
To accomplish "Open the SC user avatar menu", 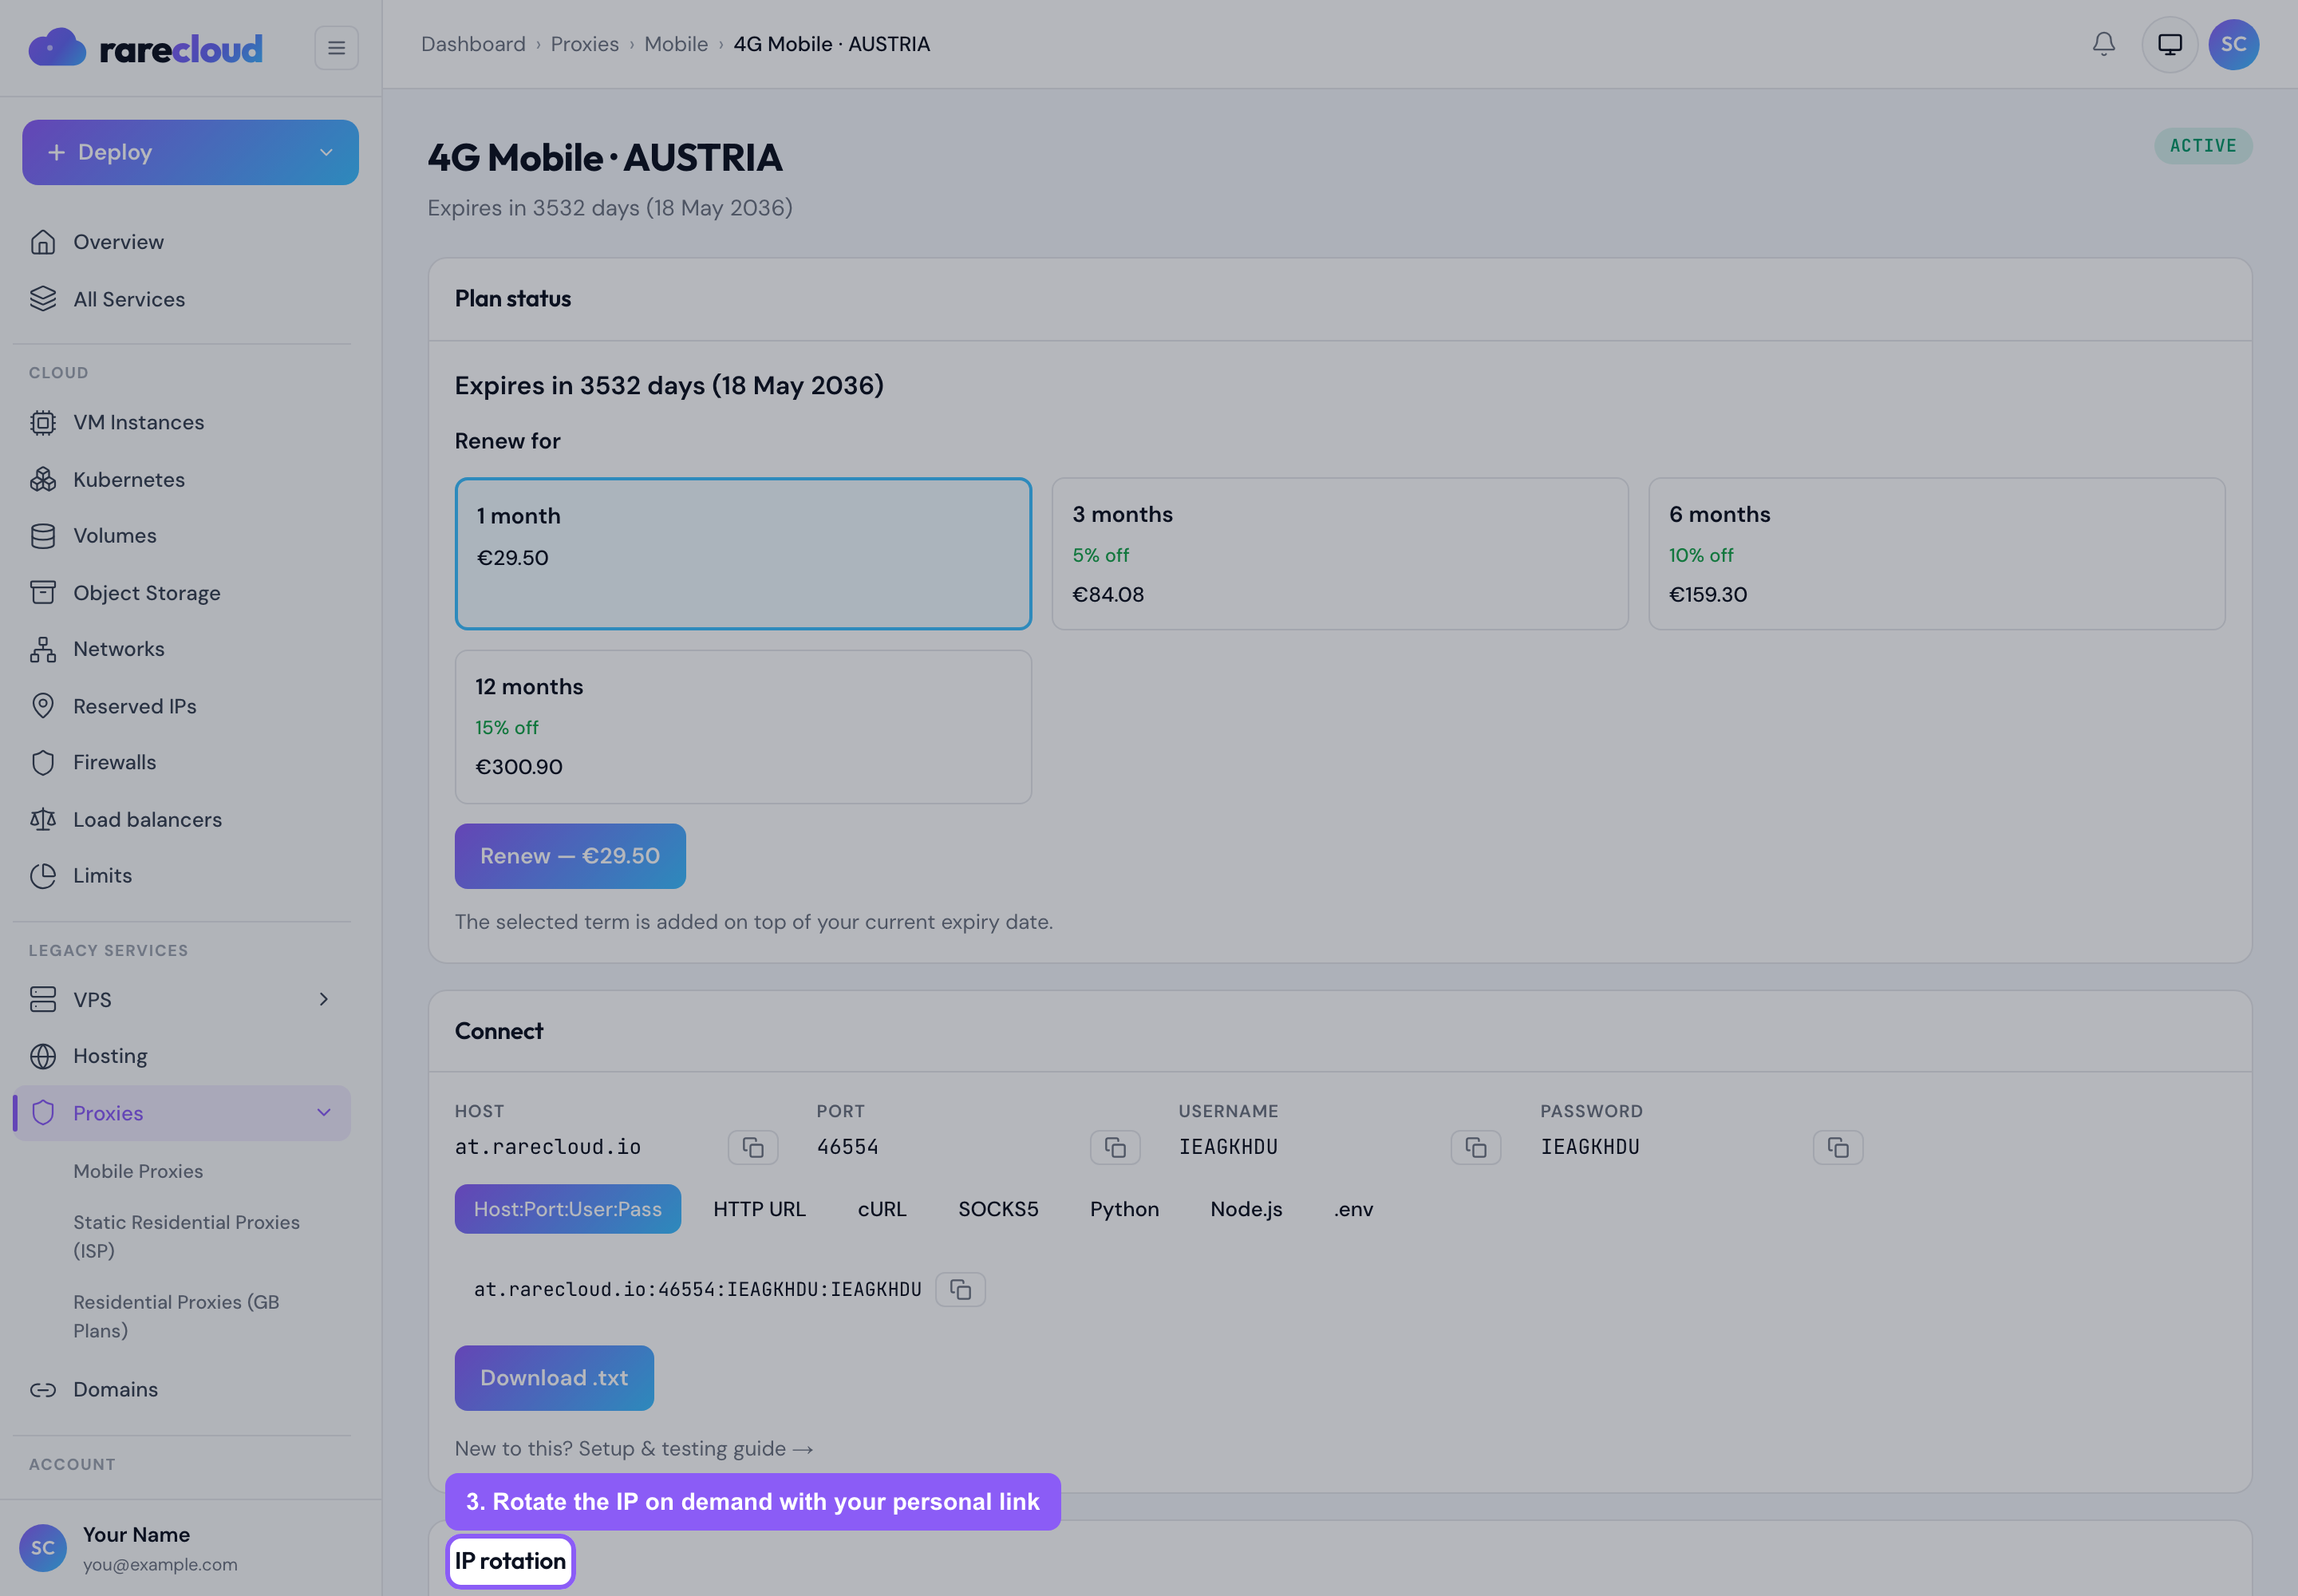I will coord(2234,44).
